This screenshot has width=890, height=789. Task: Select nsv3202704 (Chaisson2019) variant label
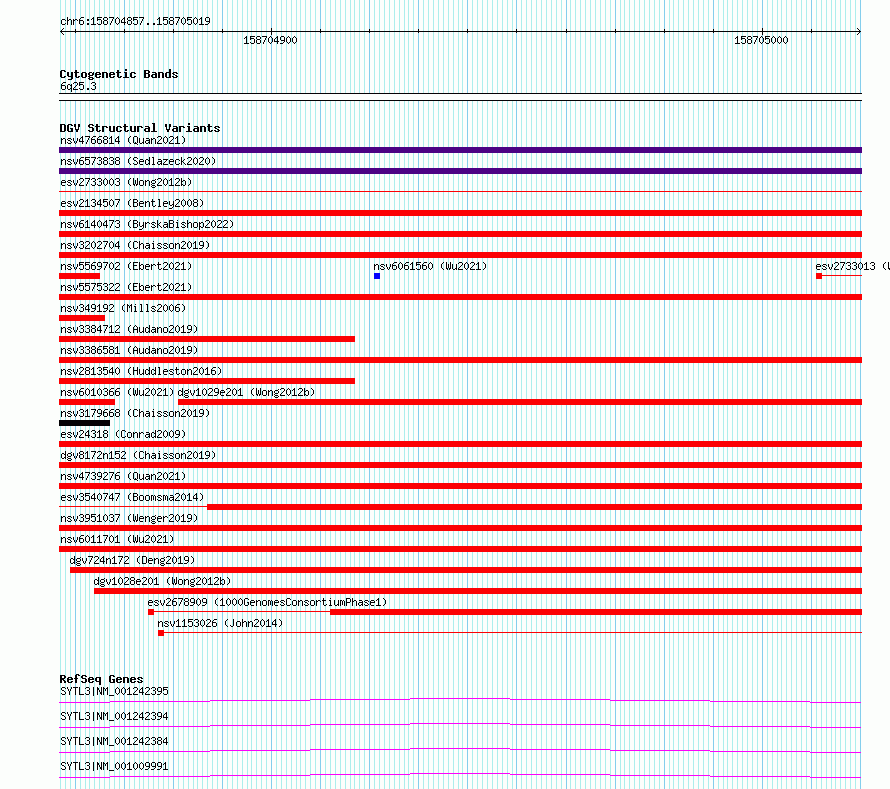point(135,245)
